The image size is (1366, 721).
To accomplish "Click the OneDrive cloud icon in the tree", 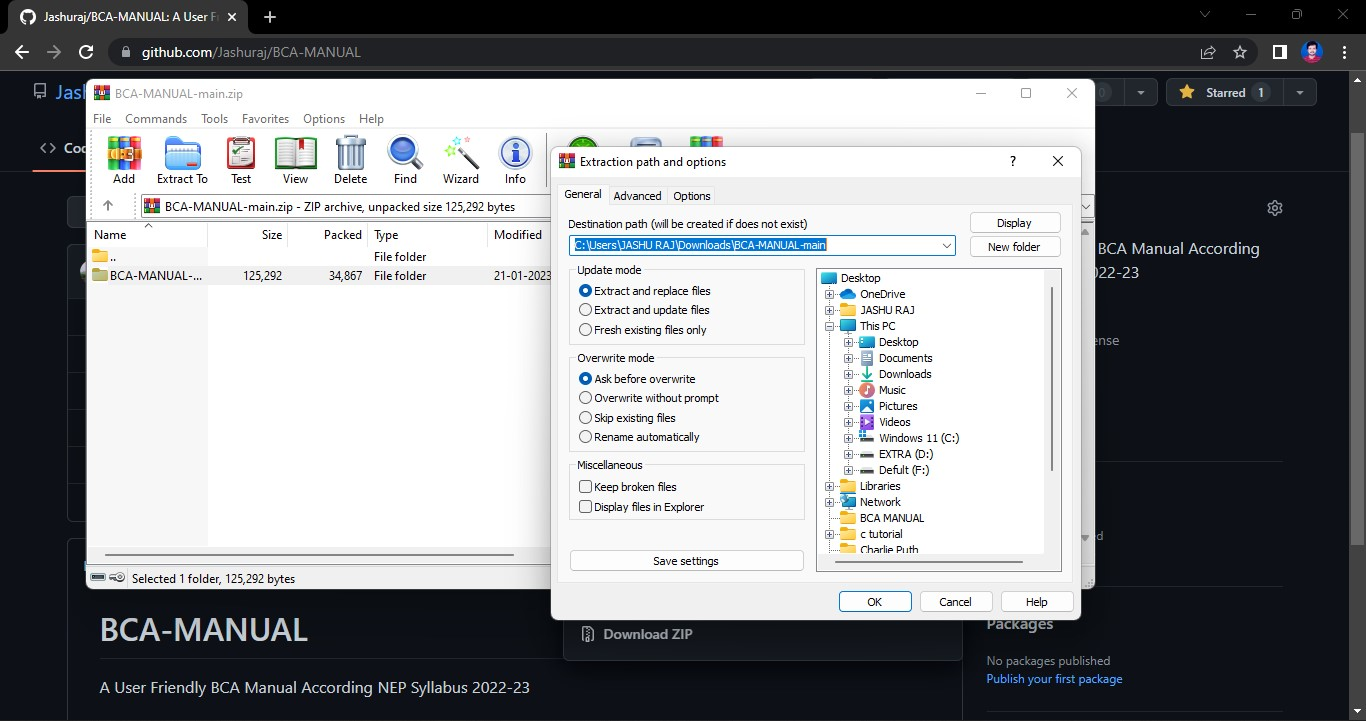I will (x=848, y=294).
